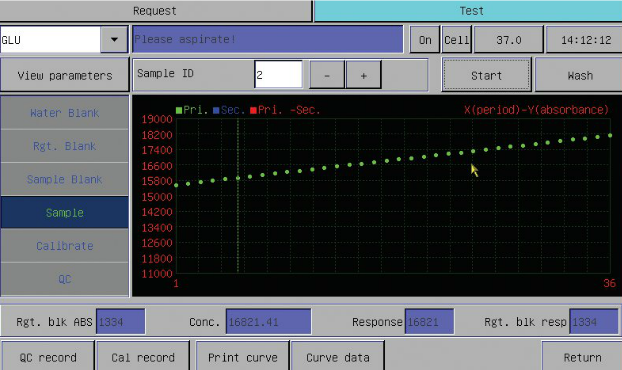Open the GLU test dropdown arrow
The image size is (622, 370).
pos(114,39)
